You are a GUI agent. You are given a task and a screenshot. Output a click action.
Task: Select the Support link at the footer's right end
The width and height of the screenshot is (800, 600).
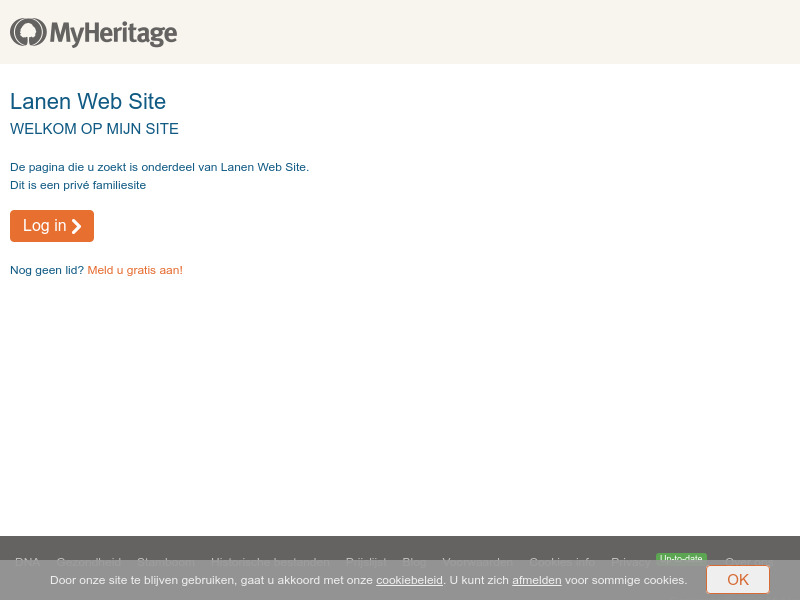[745, 562]
